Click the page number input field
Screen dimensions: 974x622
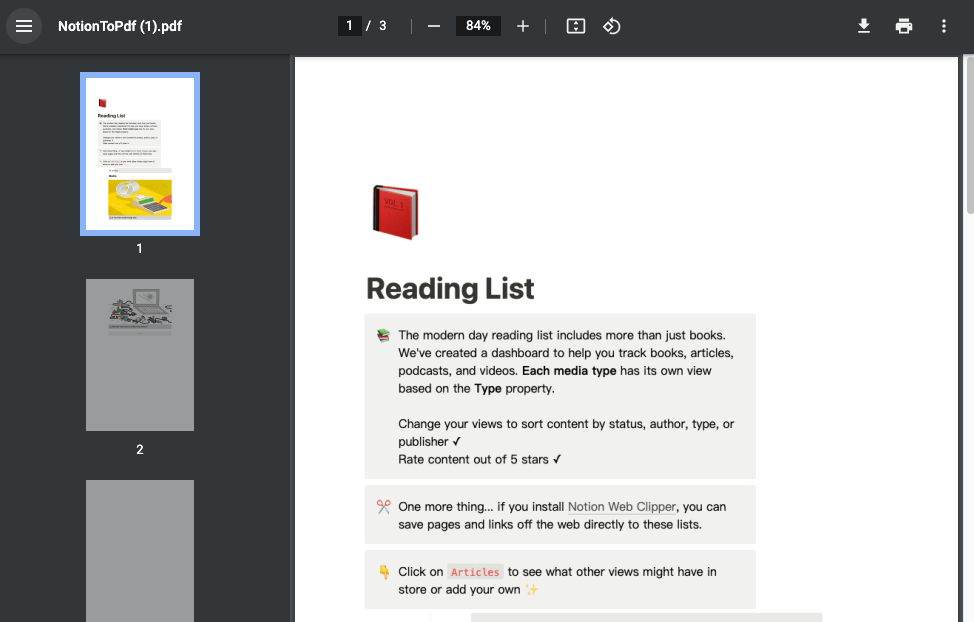[349, 25]
